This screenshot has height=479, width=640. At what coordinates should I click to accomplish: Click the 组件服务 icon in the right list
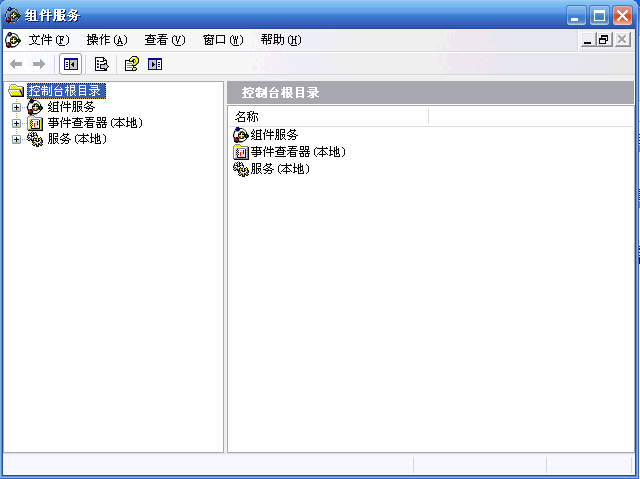[x=241, y=135]
